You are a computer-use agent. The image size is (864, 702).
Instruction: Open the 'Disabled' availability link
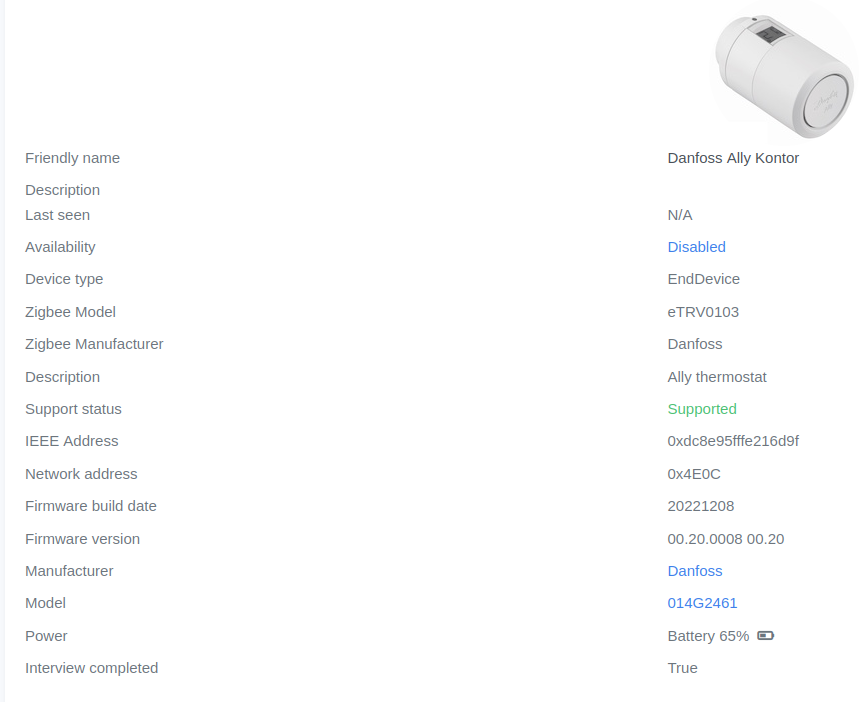[x=696, y=247]
